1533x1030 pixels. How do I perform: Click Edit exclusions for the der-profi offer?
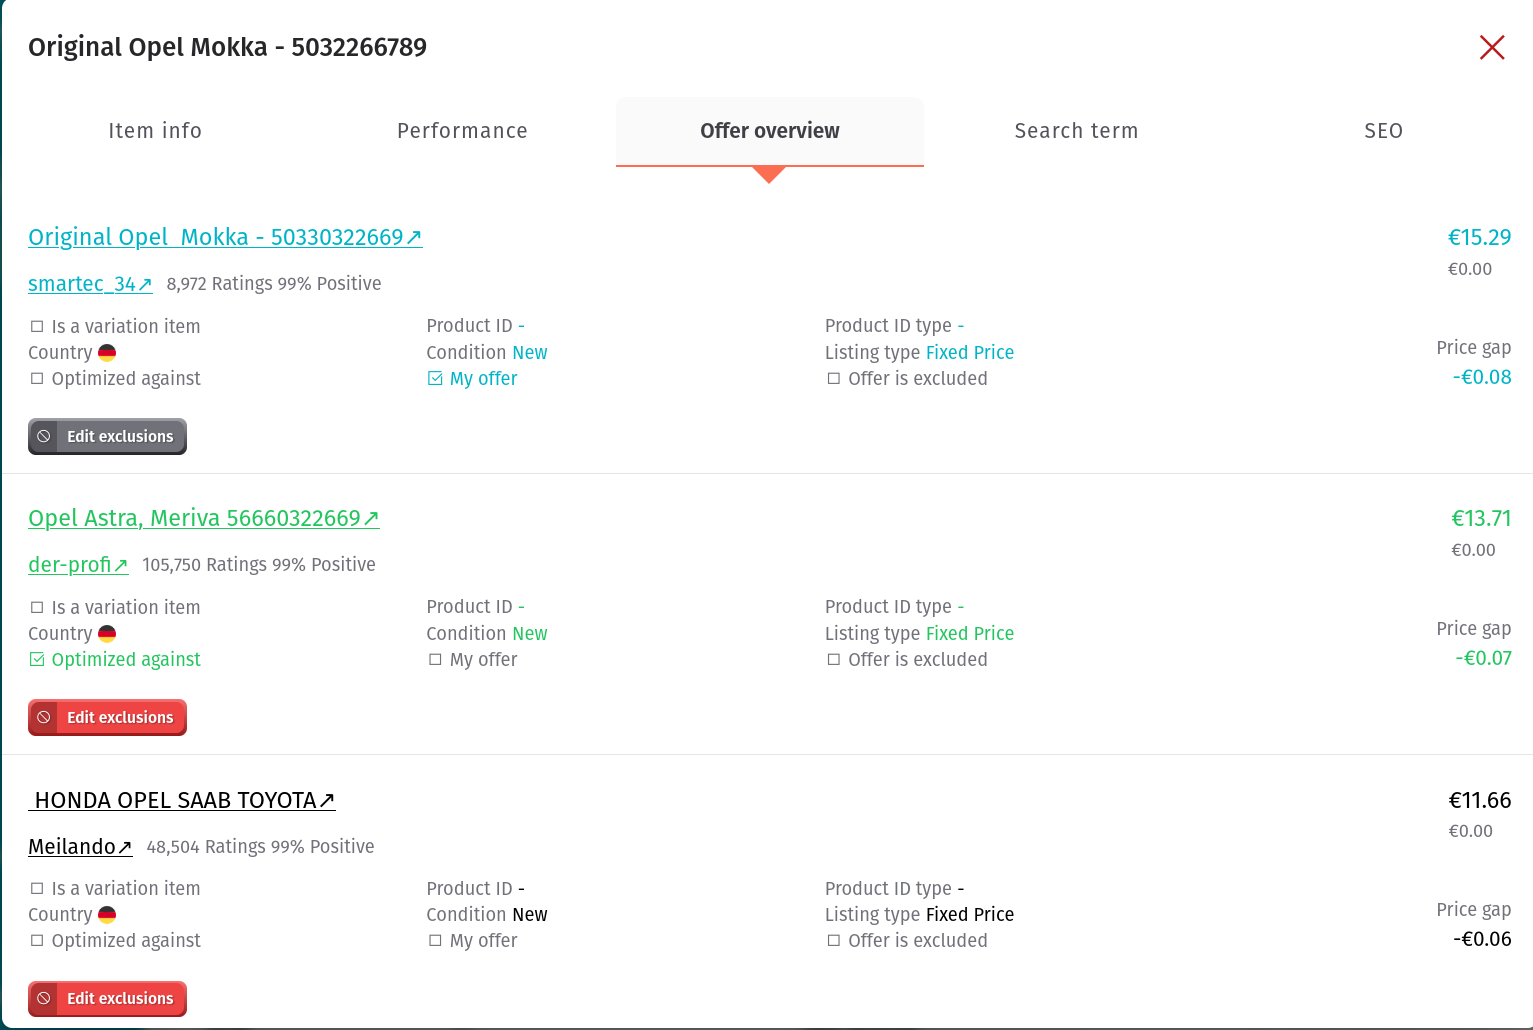tap(107, 718)
